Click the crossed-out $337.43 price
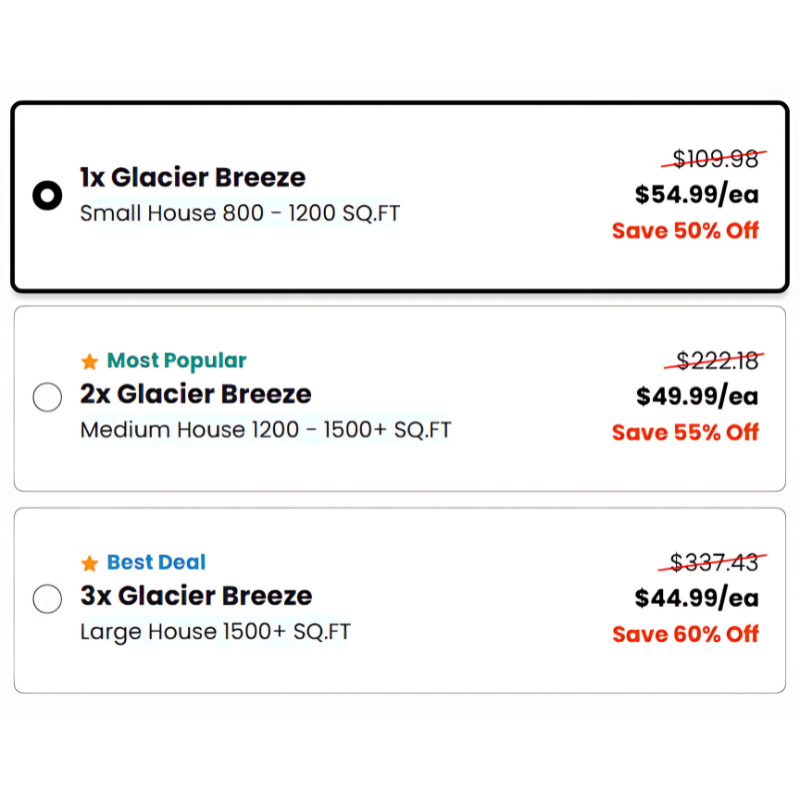 [714, 563]
